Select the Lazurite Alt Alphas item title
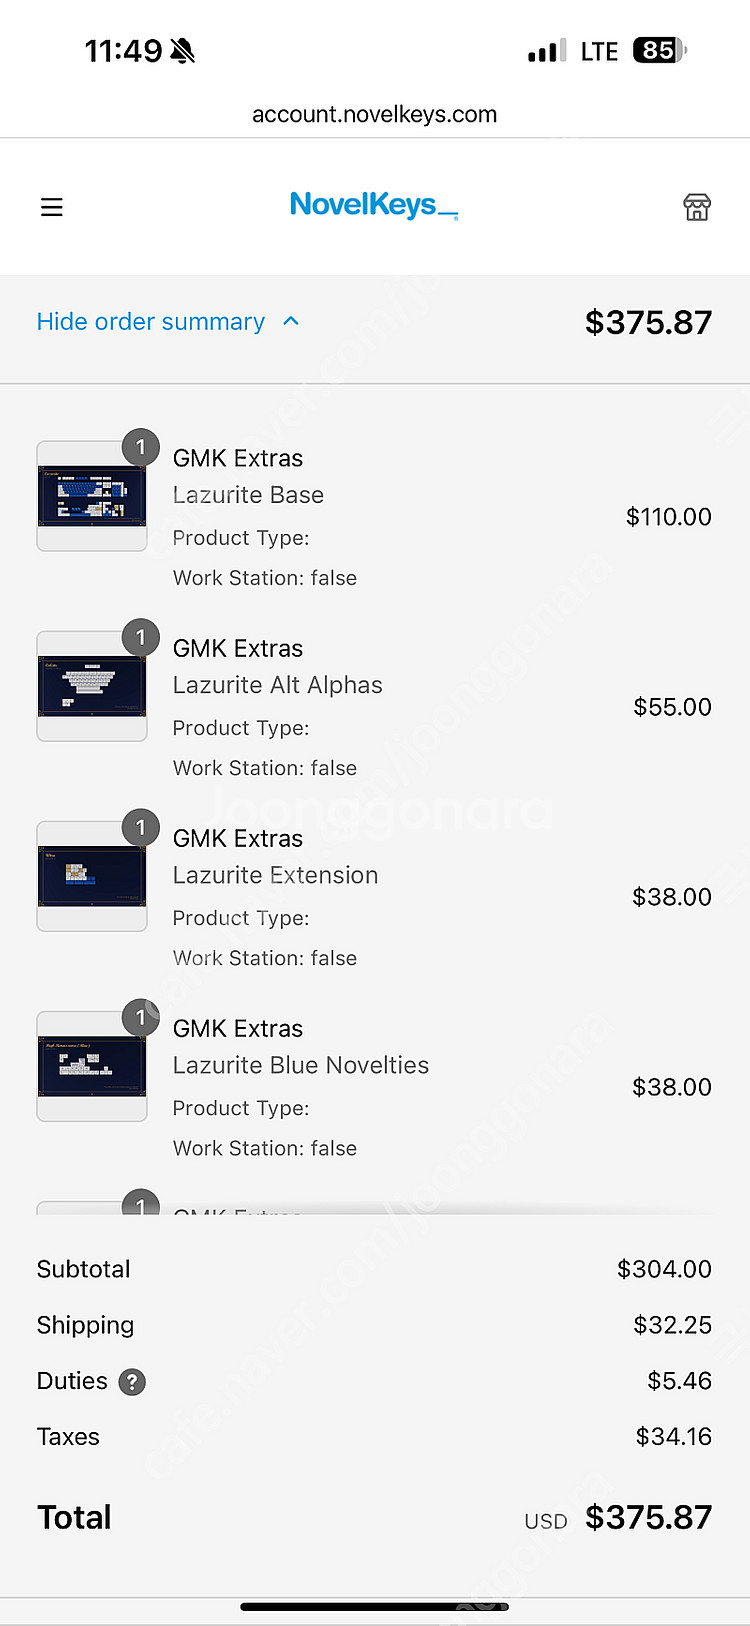This screenshot has width=750, height=1626. (x=278, y=685)
